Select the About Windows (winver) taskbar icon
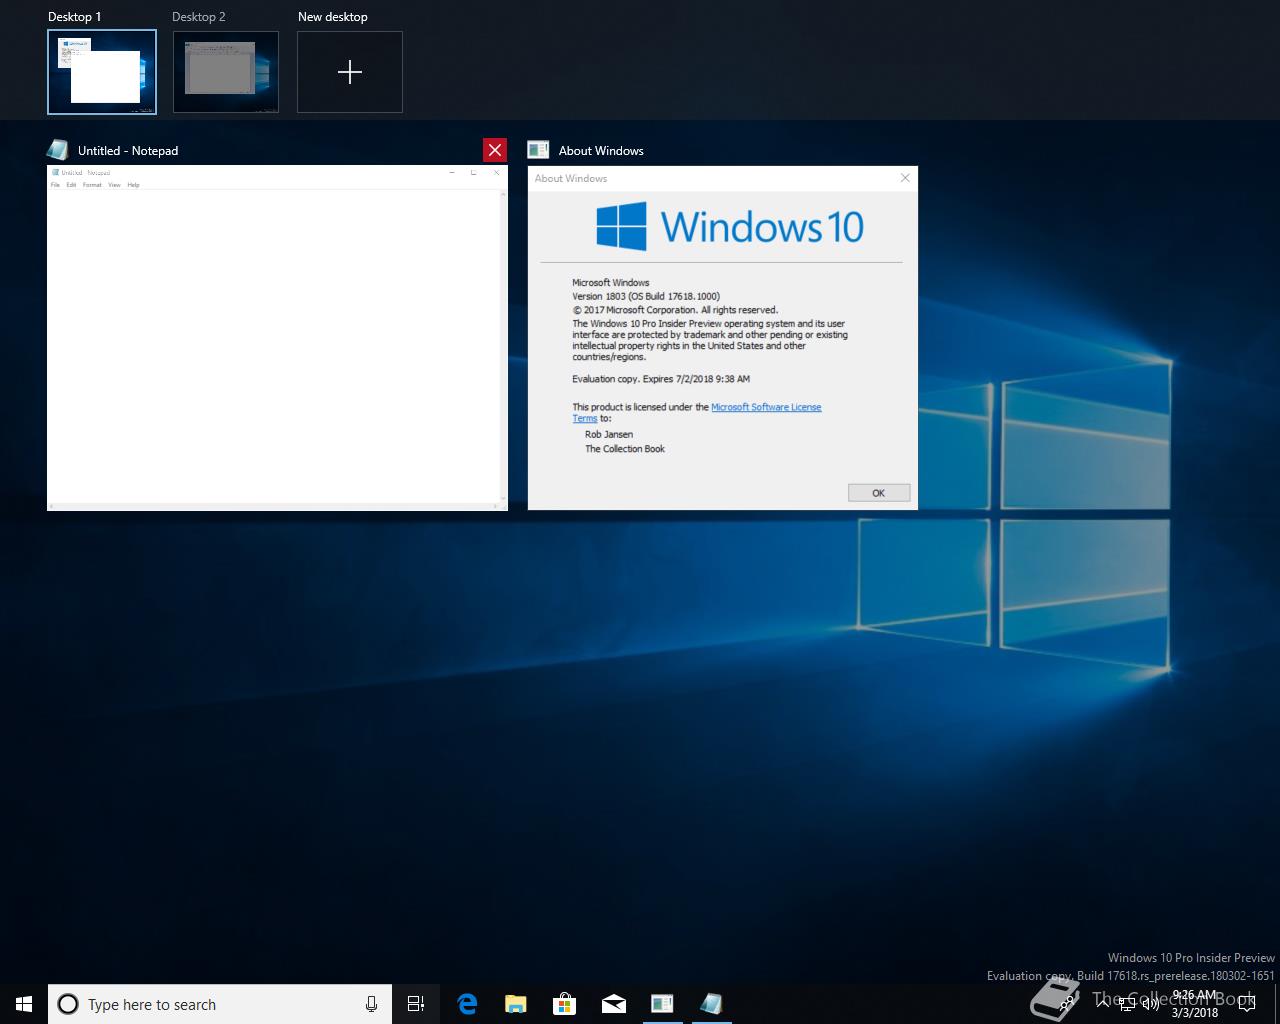The height and width of the screenshot is (1024, 1280). [x=662, y=1004]
